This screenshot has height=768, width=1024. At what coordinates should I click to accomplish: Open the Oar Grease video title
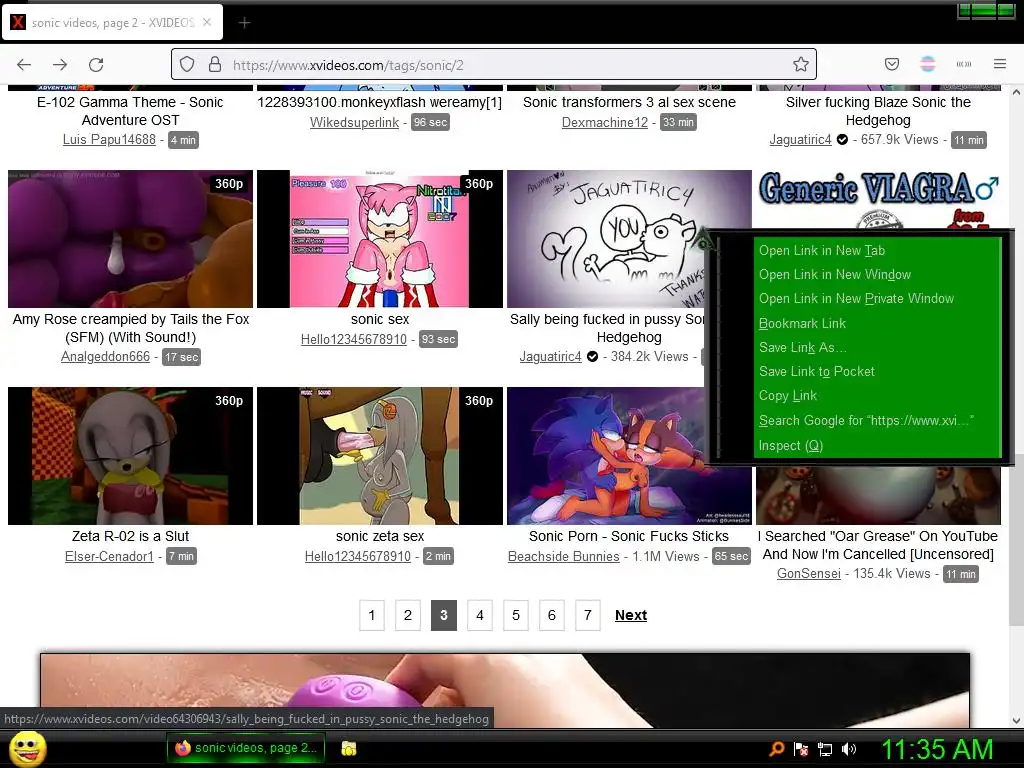coord(878,545)
